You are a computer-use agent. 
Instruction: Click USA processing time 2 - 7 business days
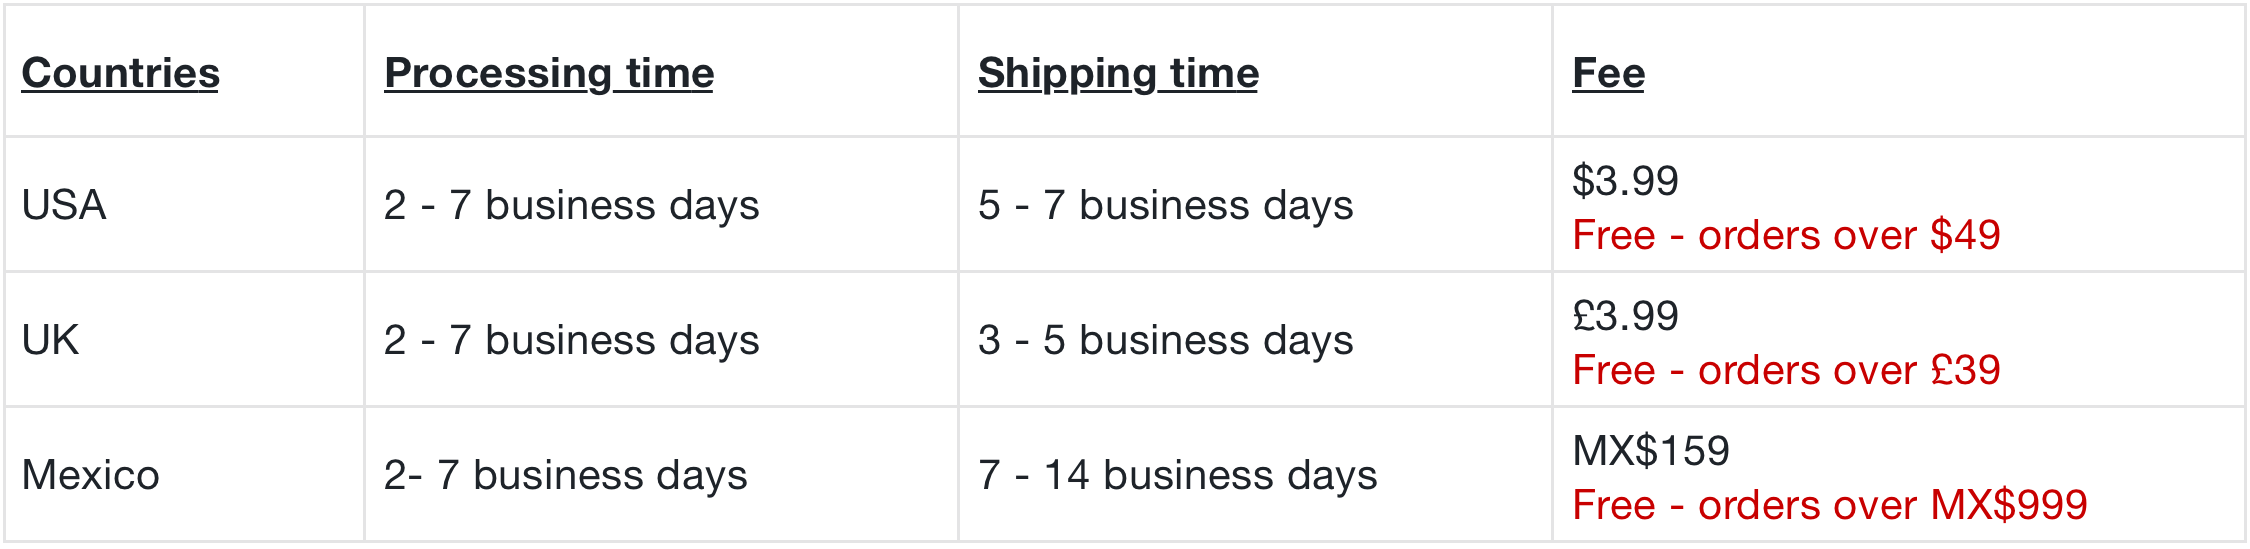click(572, 205)
